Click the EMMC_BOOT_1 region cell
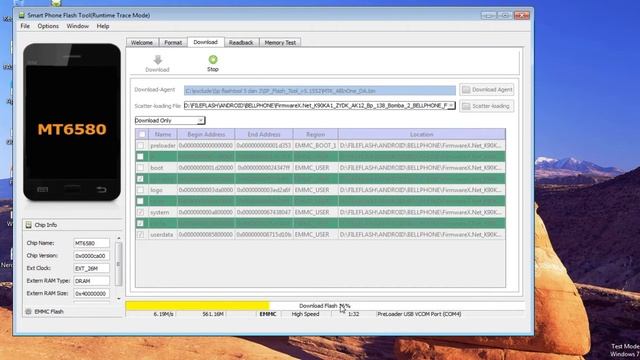The height and width of the screenshot is (360, 640). coord(316,145)
